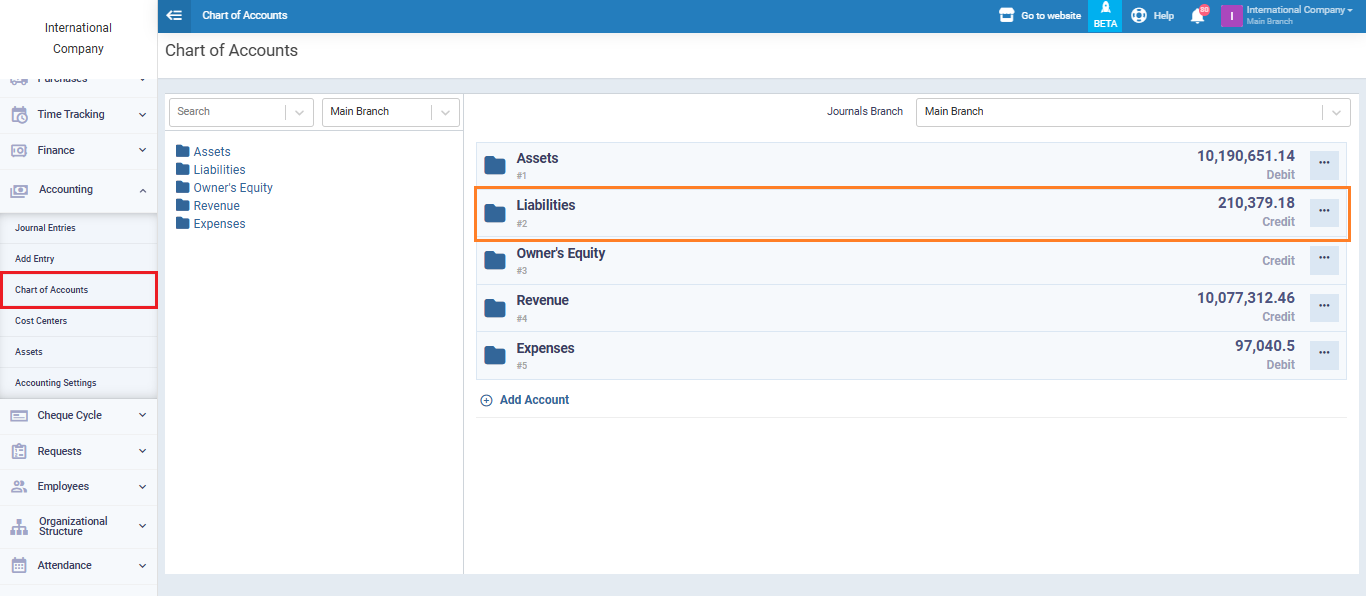Open the three-dots menu for Expenses row
The height and width of the screenshot is (596, 1366).
pyautogui.click(x=1324, y=355)
